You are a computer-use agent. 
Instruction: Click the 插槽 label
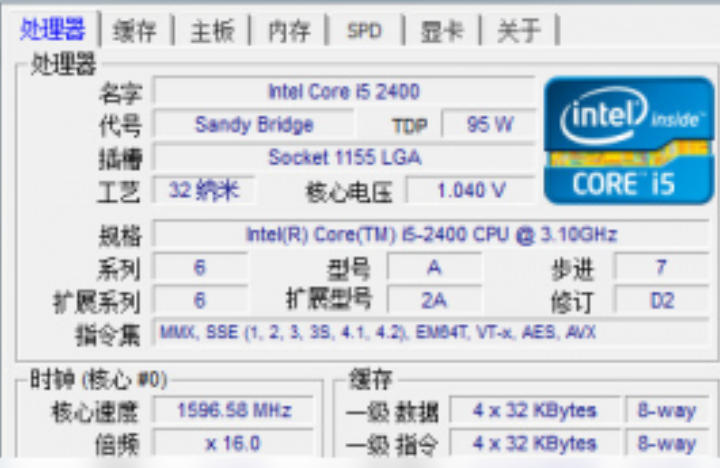(x=121, y=159)
